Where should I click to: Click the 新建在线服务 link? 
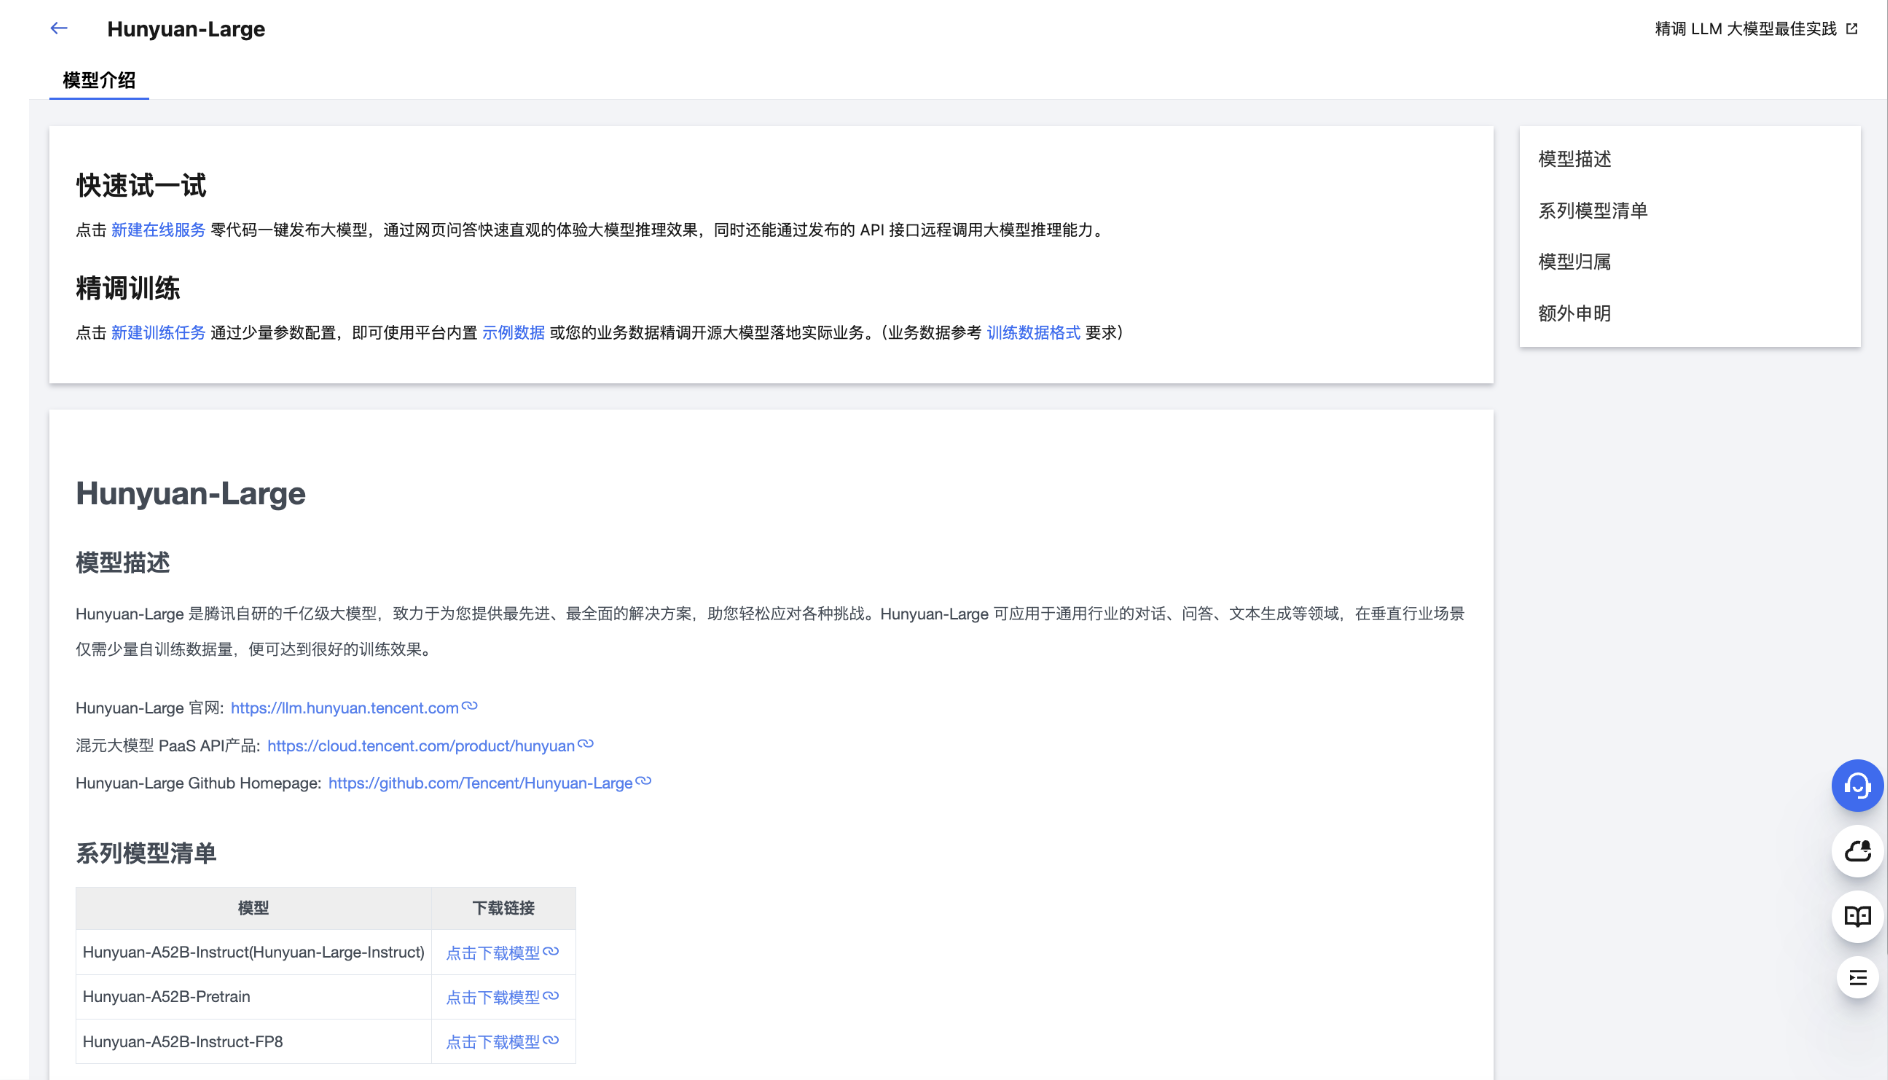tap(158, 230)
